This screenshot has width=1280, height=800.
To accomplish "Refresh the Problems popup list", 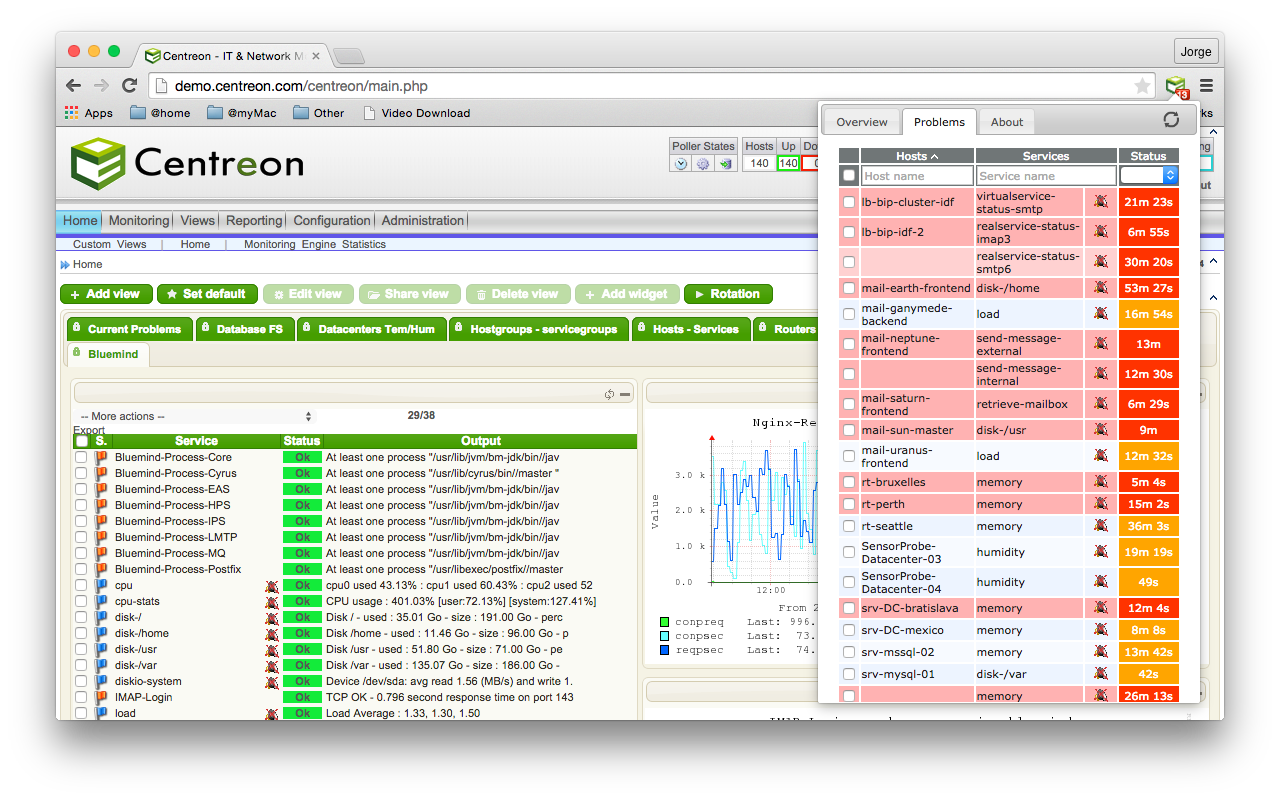I will click(1171, 120).
